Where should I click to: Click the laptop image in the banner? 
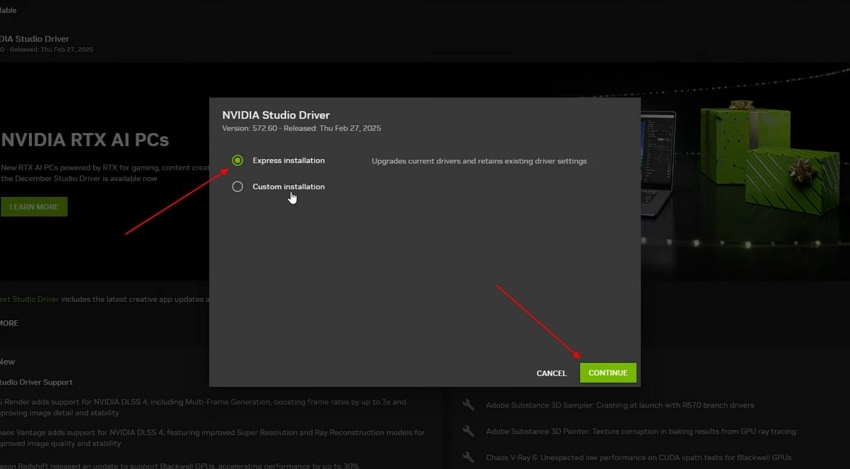pos(658,164)
